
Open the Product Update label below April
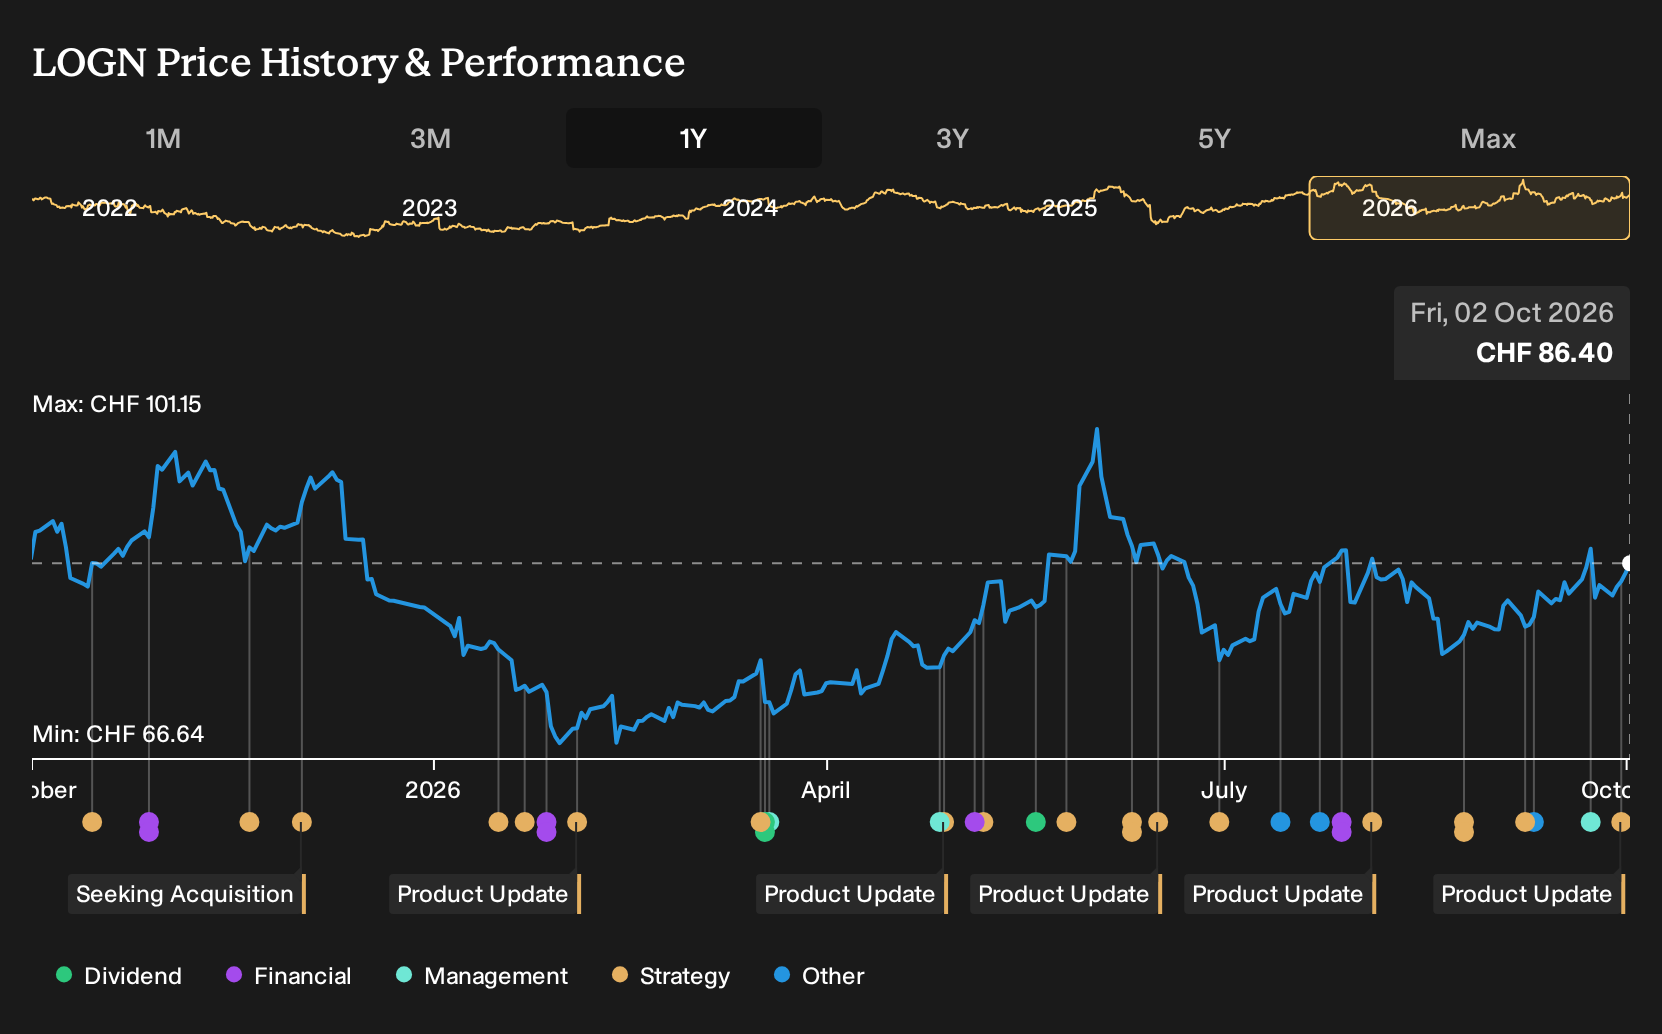(x=852, y=894)
